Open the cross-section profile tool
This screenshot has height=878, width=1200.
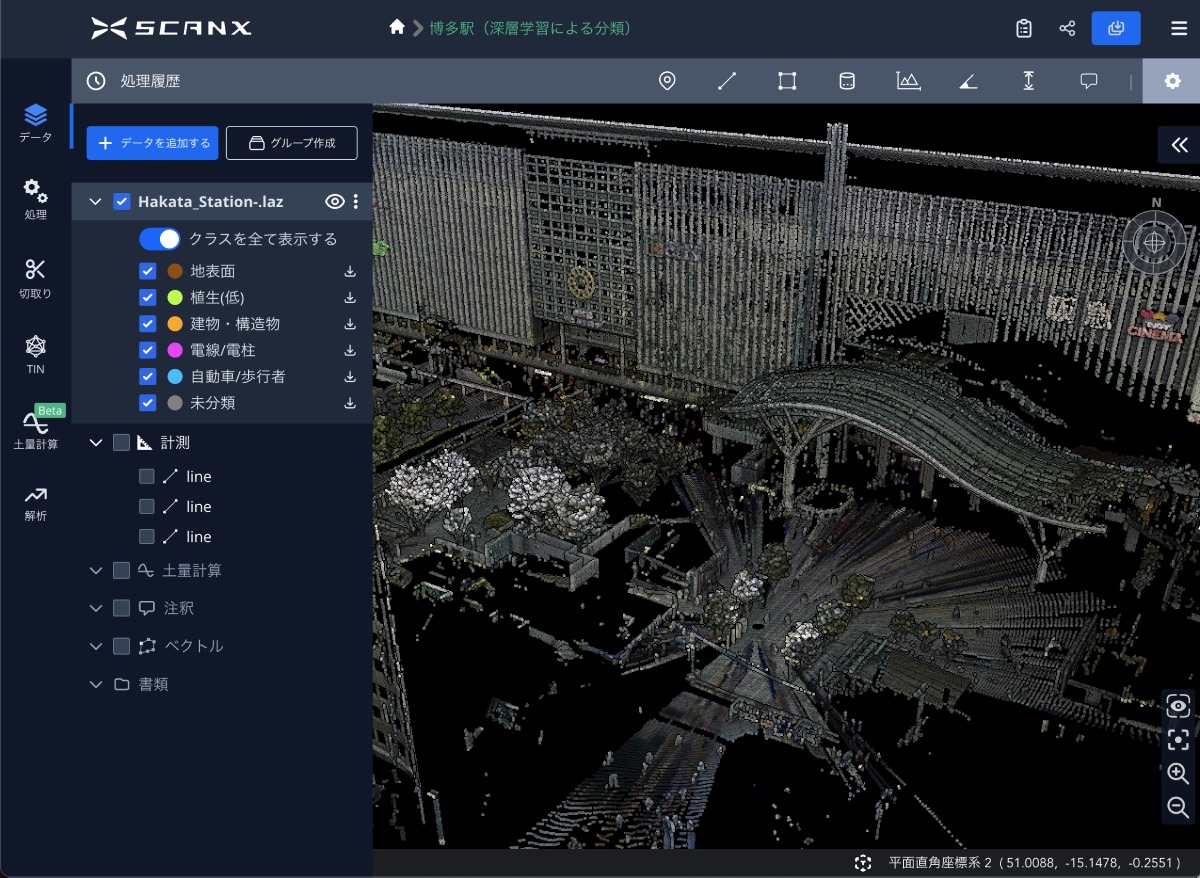click(x=908, y=81)
